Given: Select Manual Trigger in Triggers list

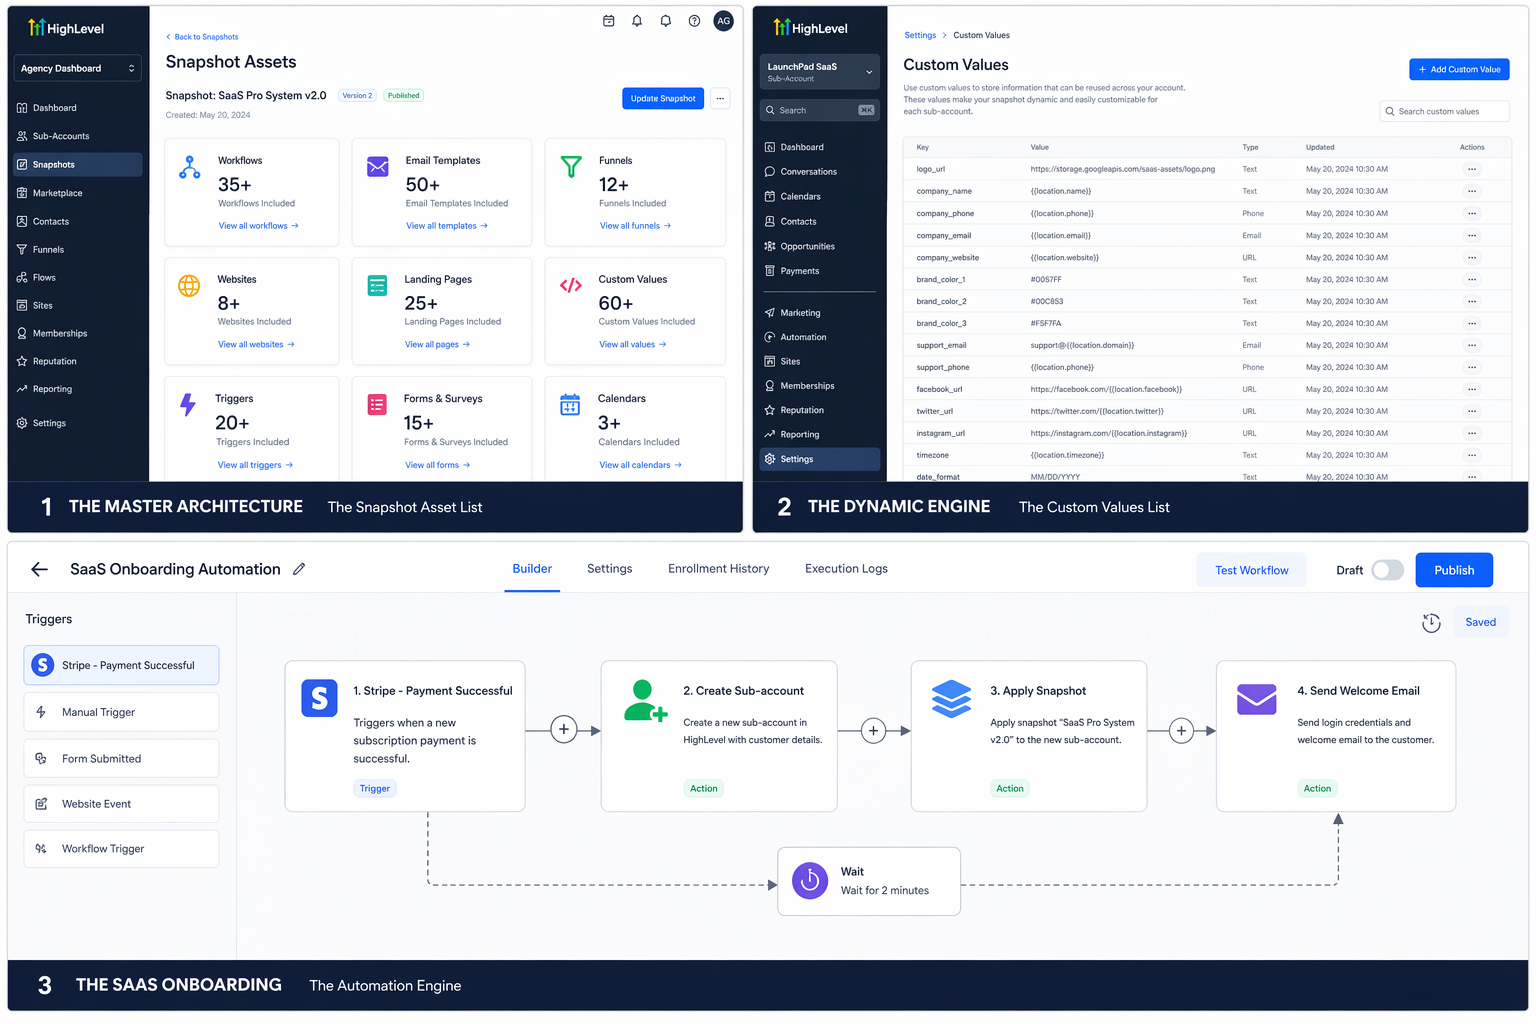Looking at the screenshot, I should [121, 712].
